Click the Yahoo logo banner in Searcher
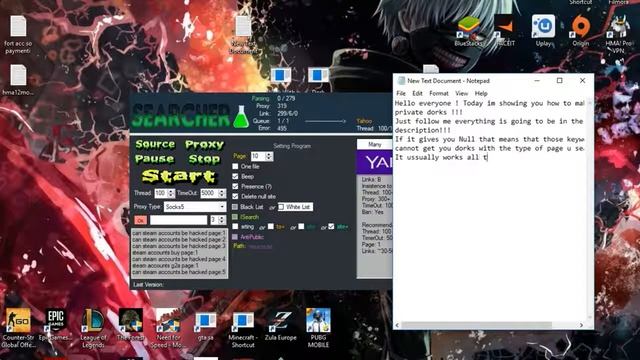 (x=374, y=162)
